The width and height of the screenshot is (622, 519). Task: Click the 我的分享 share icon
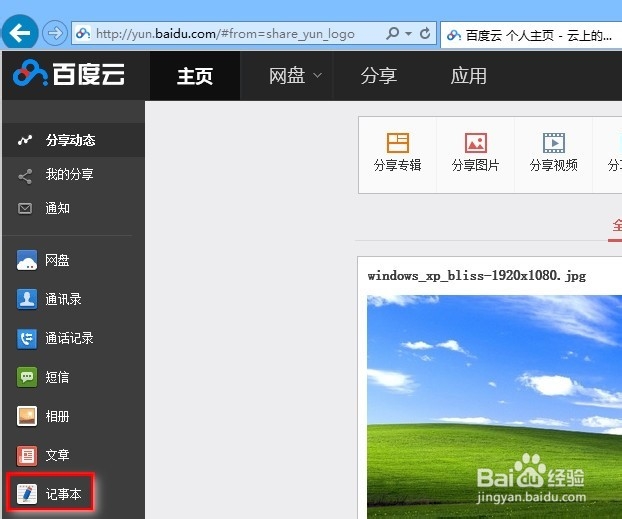click(x=25, y=176)
